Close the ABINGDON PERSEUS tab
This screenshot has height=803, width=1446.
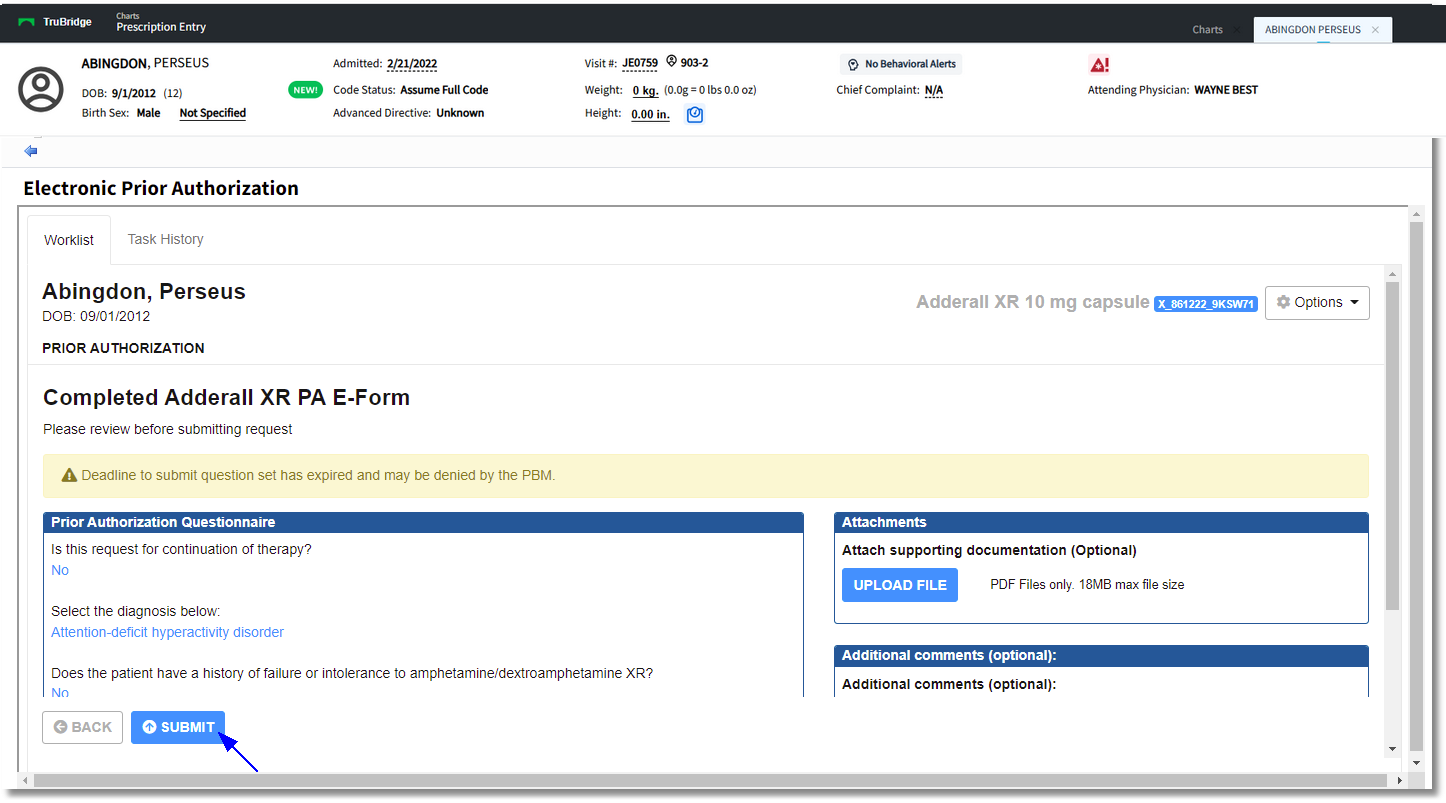(1375, 30)
